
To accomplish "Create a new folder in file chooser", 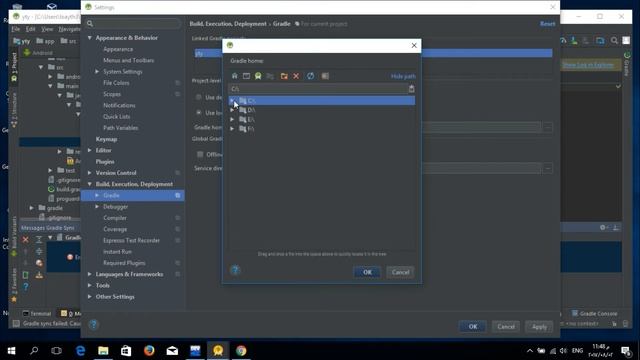I will tap(284, 76).
